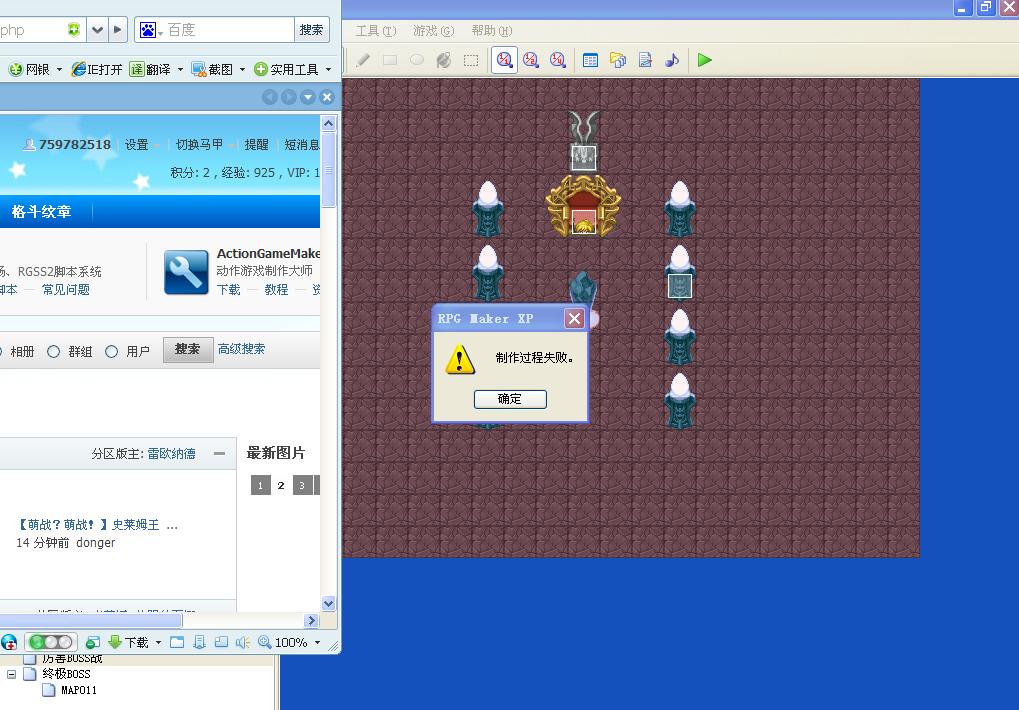Select the pencil drawing tool in RPG Maker
Viewport: 1019px width, 710px height.
click(363, 60)
